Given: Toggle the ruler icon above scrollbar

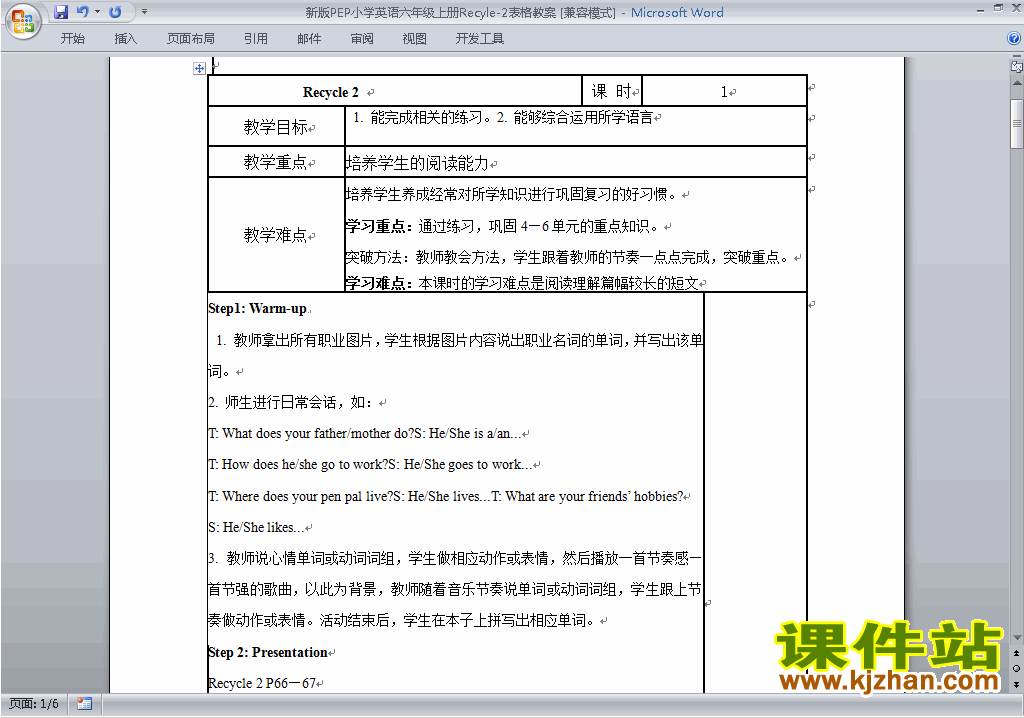Looking at the screenshot, I should pyautogui.click(x=1016, y=66).
